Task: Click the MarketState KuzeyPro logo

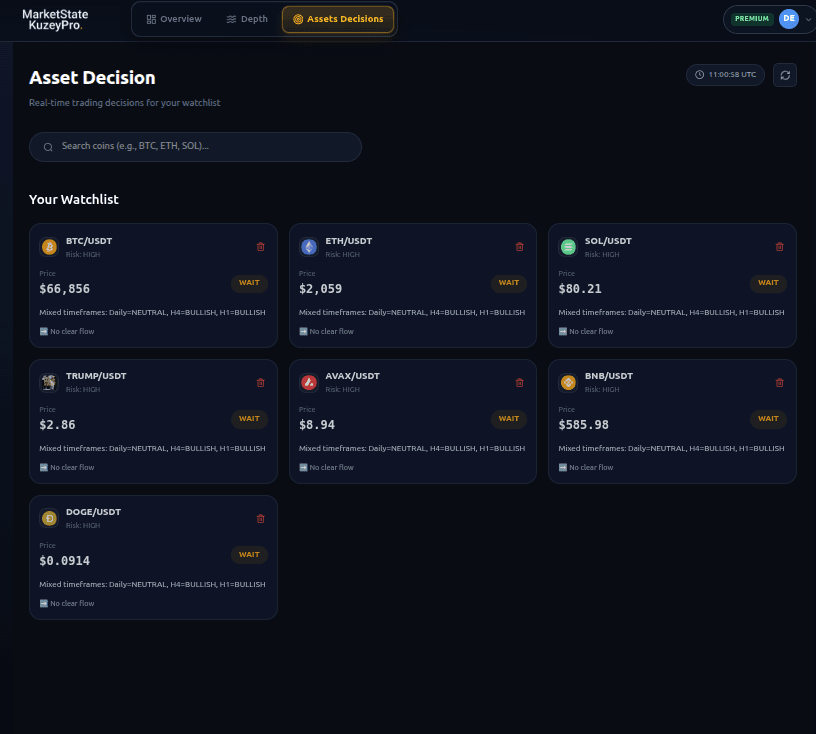Action: pyautogui.click(x=55, y=18)
